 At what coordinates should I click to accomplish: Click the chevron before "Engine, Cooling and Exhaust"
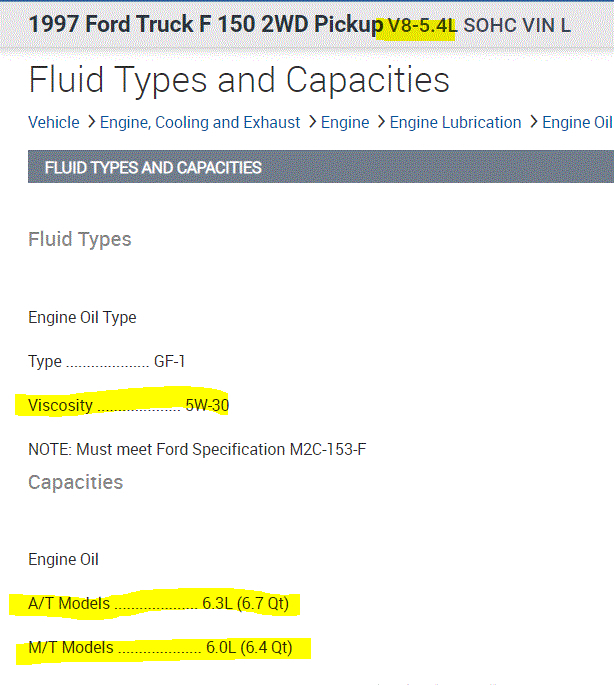click(x=91, y=123)
